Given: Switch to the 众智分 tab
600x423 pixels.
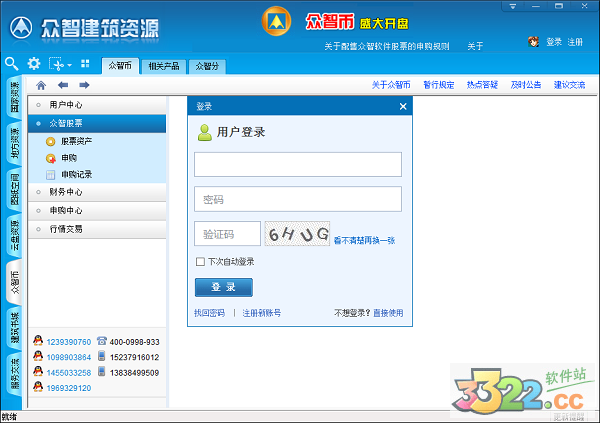Looking at the screenshot, I should point(207,66).
